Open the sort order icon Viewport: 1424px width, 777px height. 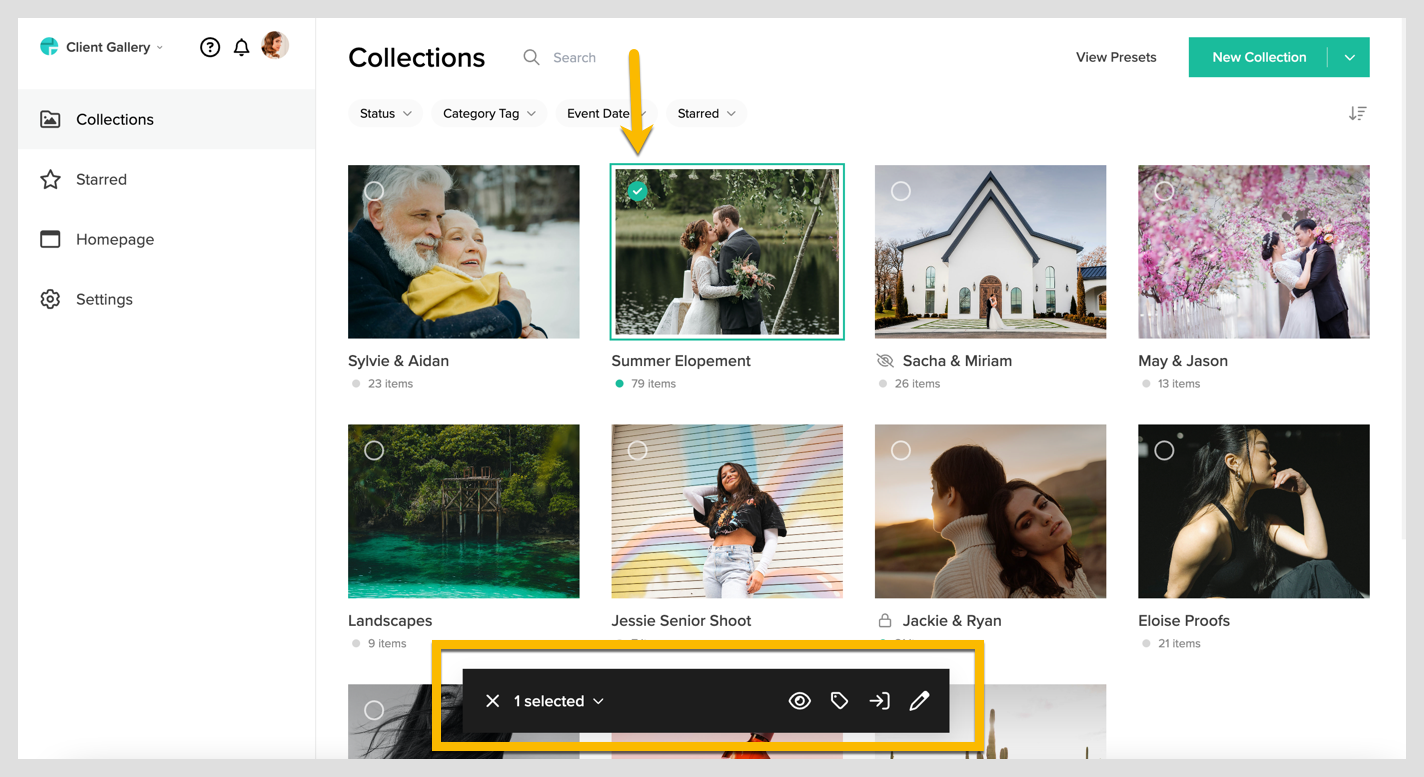coord(1357,113)
